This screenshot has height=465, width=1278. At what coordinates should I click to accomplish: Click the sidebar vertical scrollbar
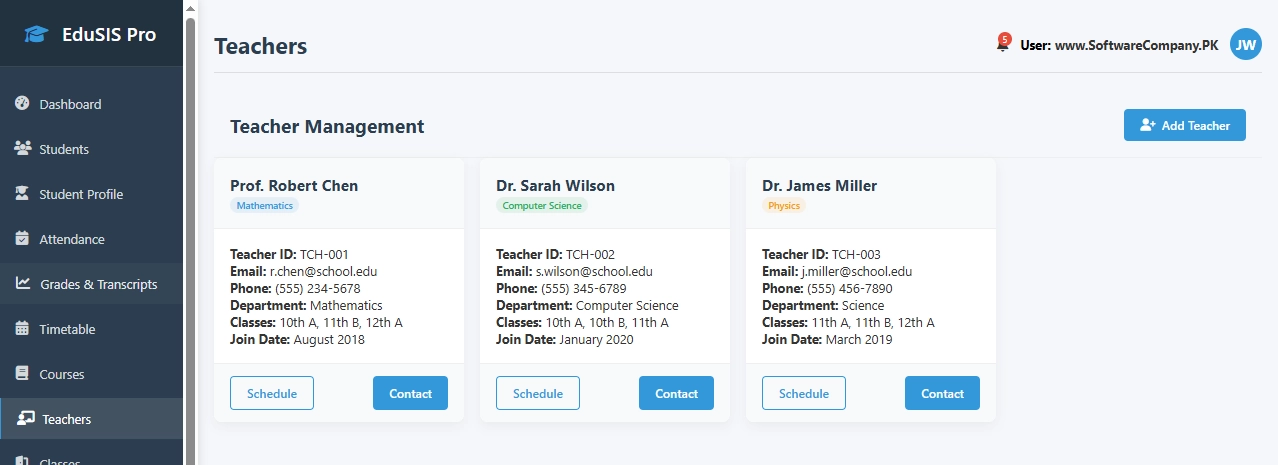click(190, 200)
